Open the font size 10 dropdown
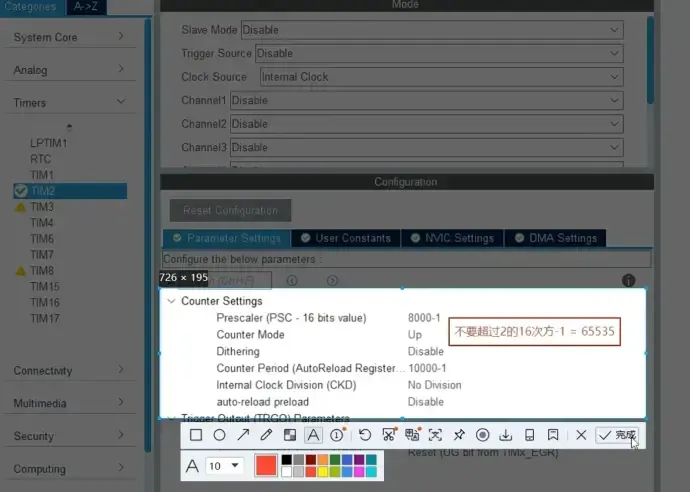This screenshot has width=690, height=492. [x=225, y=466]
